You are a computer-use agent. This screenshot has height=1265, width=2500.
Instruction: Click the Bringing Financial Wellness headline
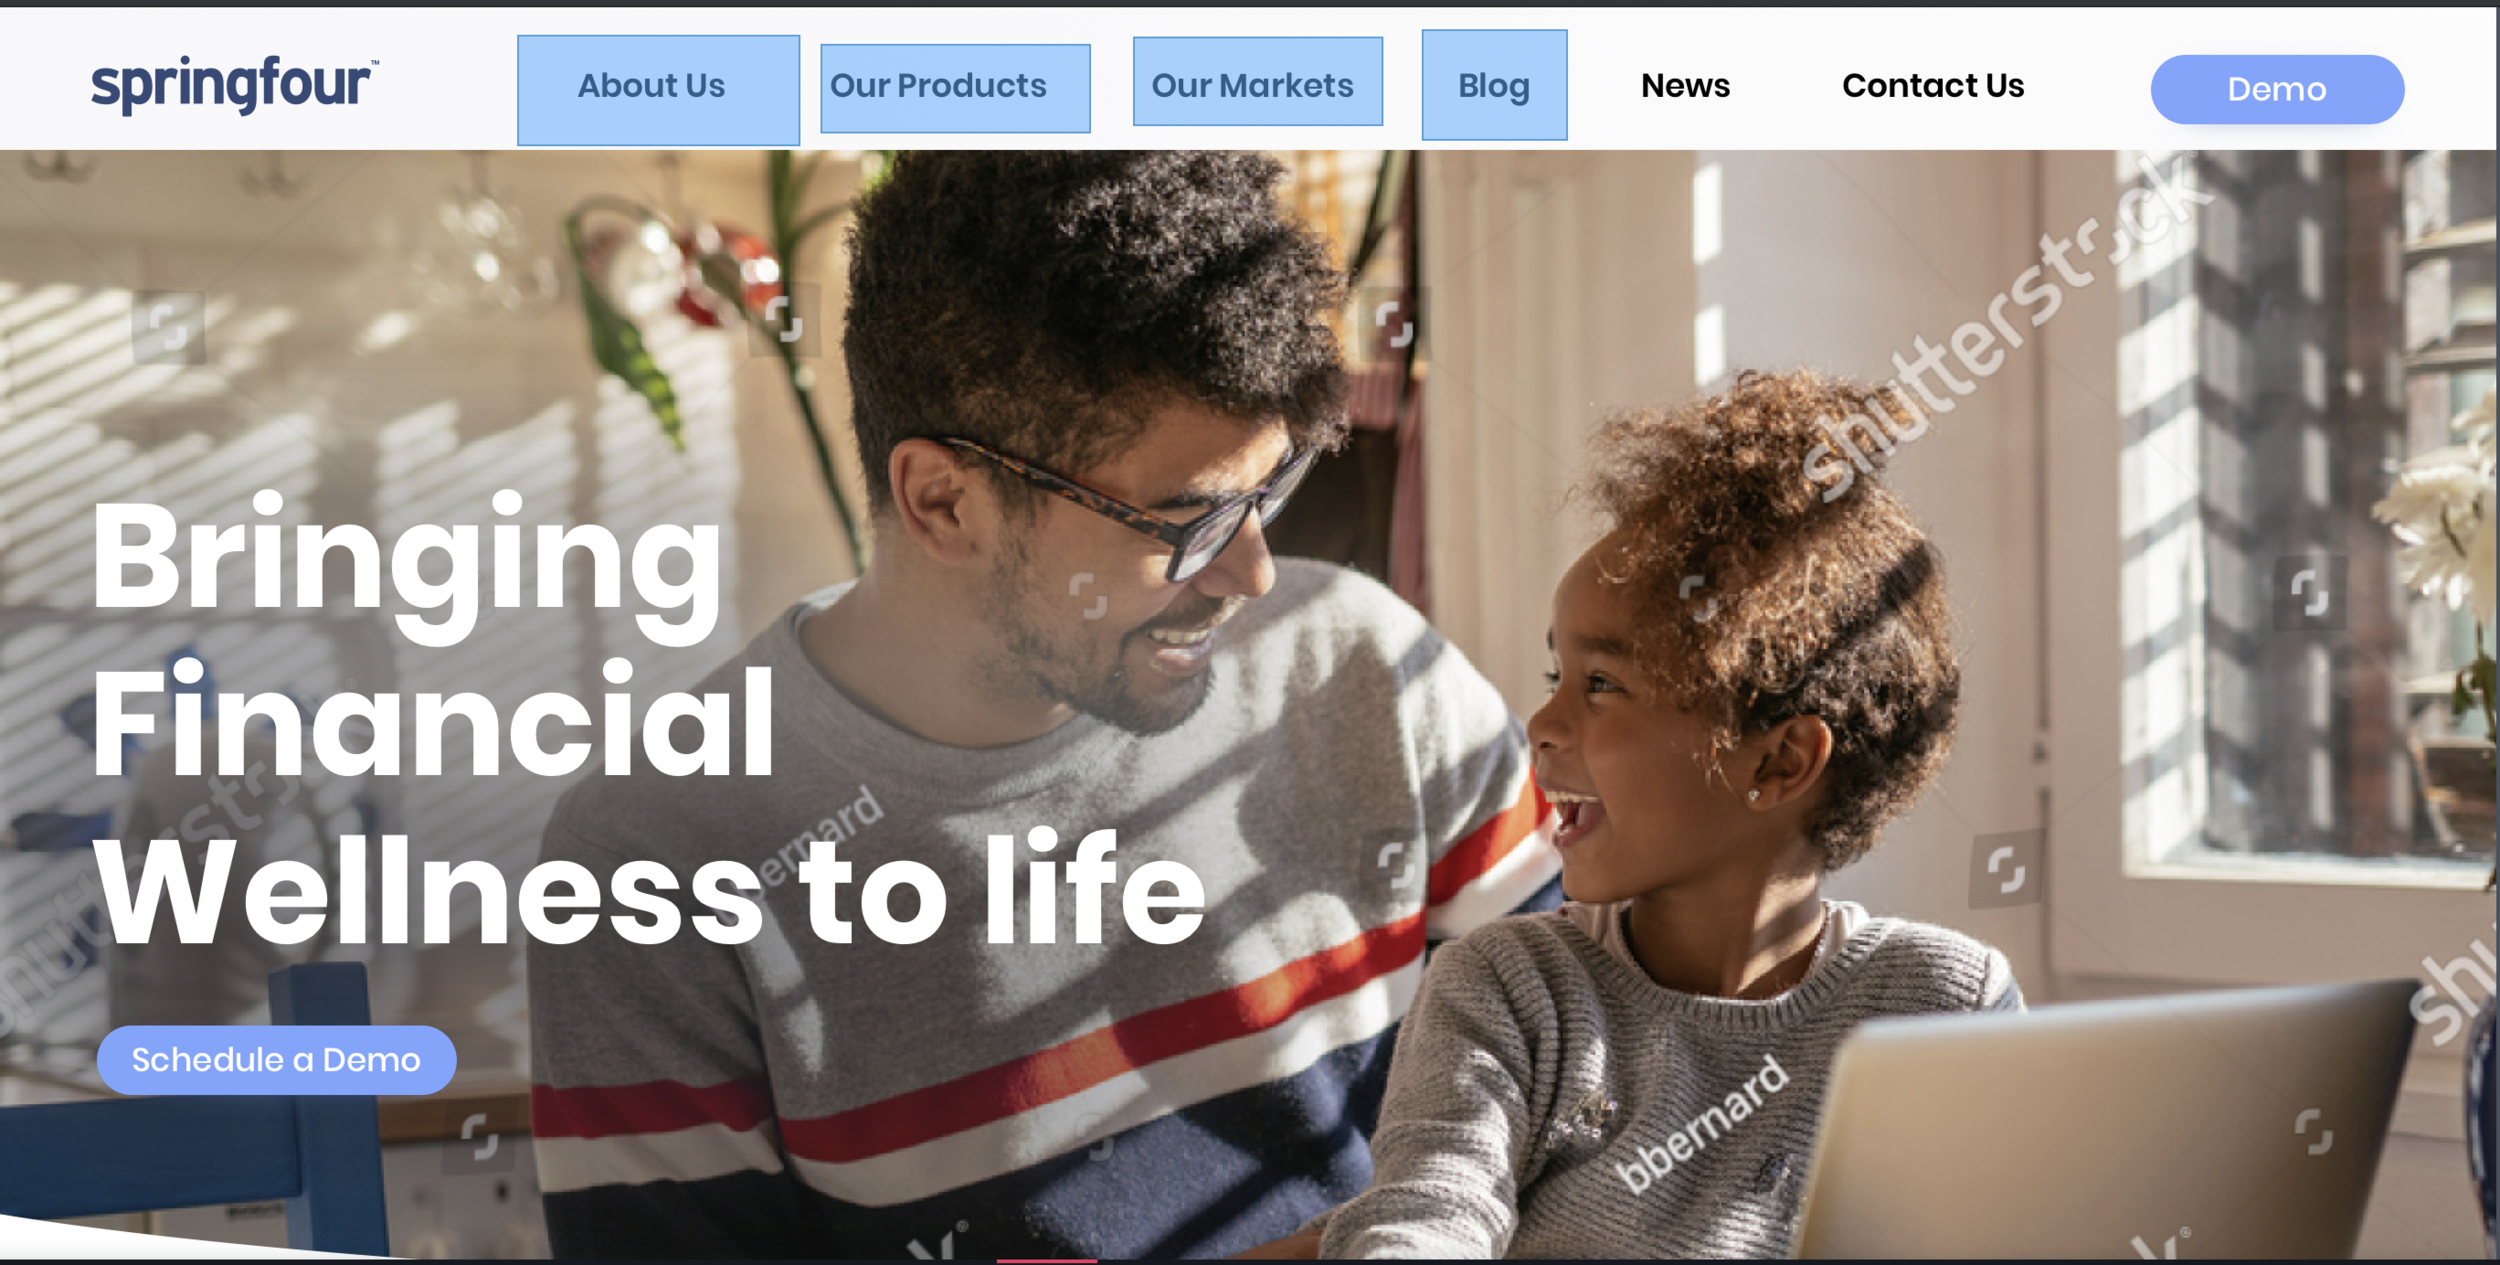[x=648, y=720]
